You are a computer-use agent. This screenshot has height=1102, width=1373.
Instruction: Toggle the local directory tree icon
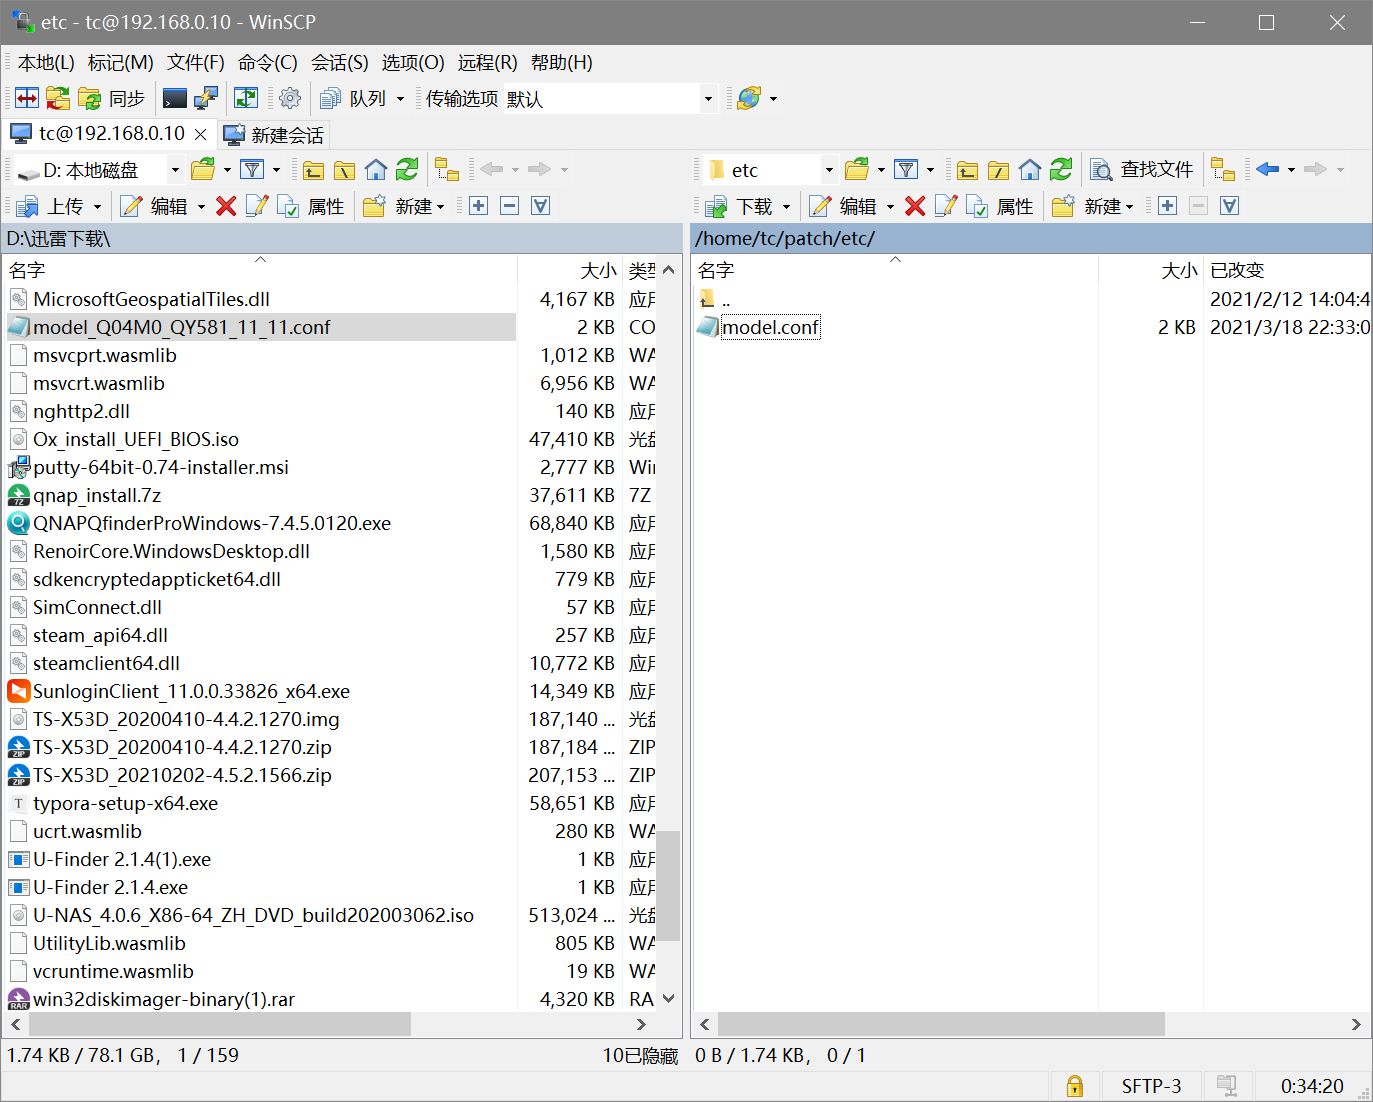point(447,170)
